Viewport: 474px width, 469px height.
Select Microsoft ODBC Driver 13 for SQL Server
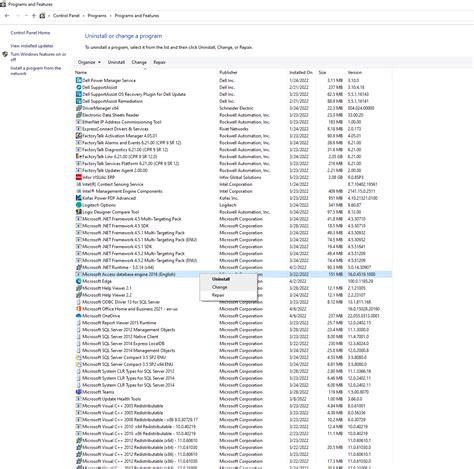tap(233, 302)
